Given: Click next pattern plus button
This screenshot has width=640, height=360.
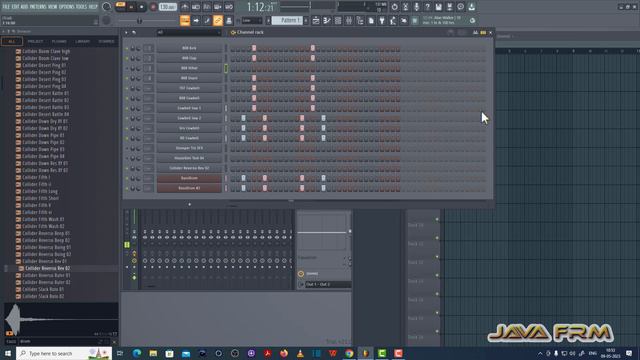Looking at the screenshot, I should click(x=306, y=20).
